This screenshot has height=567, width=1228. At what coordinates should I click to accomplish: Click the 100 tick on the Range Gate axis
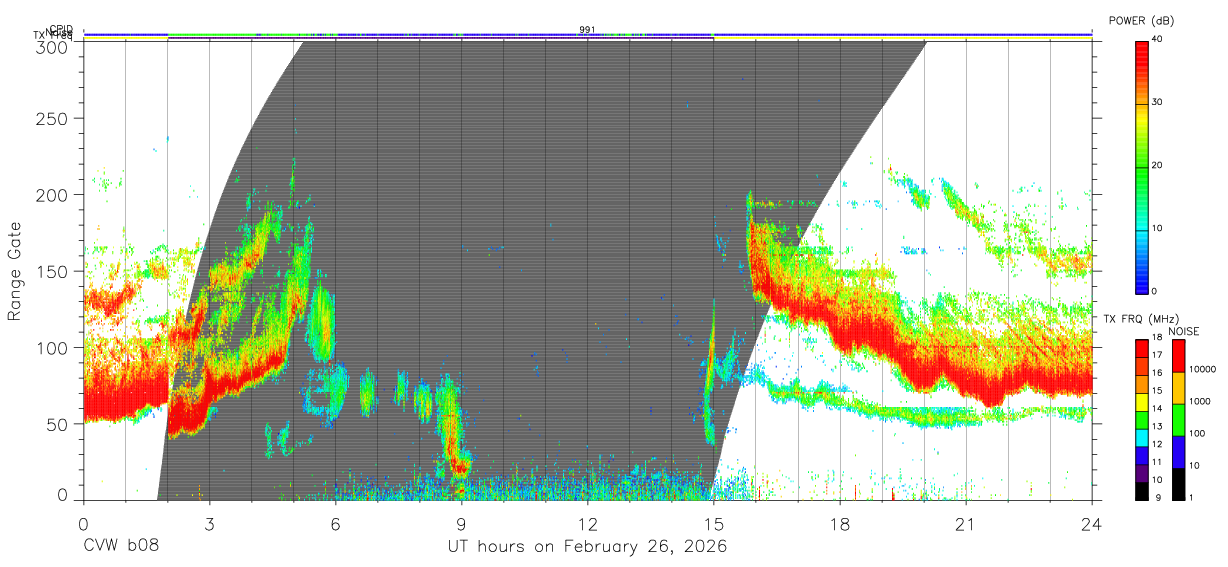(54, 347)
